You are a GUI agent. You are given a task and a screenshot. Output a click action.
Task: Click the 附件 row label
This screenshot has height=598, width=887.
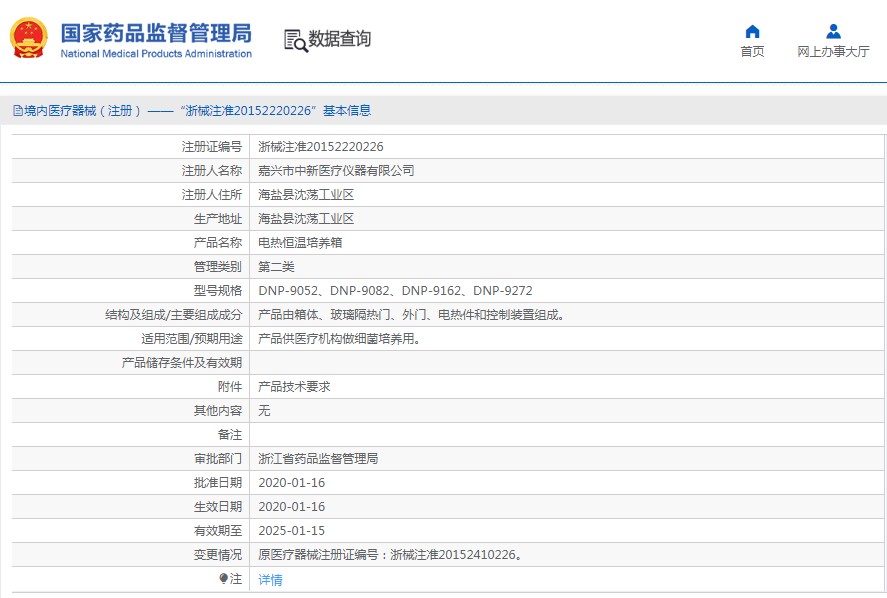coord(230,387)
